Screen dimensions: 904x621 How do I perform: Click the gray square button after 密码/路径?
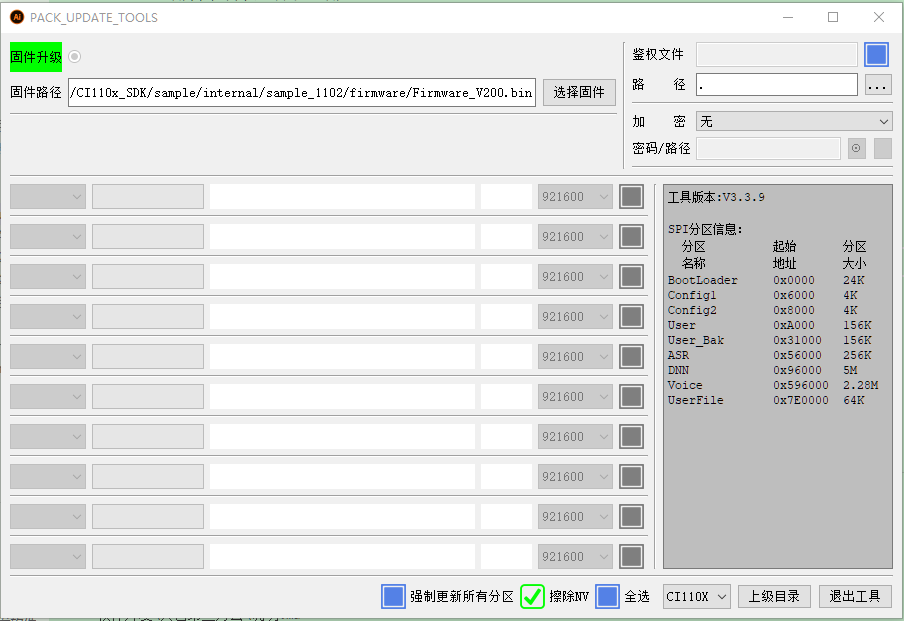pos(883,148)
